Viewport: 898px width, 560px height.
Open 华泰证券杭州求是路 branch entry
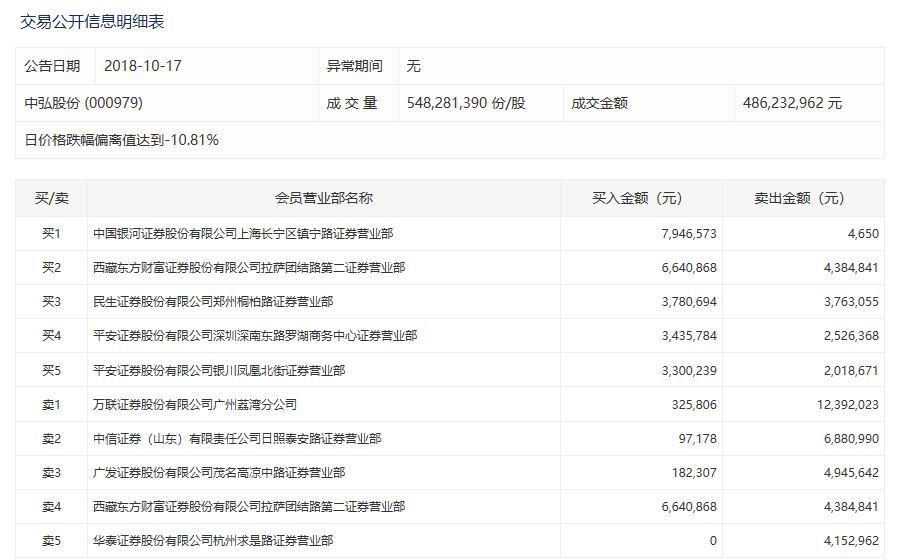212,541
